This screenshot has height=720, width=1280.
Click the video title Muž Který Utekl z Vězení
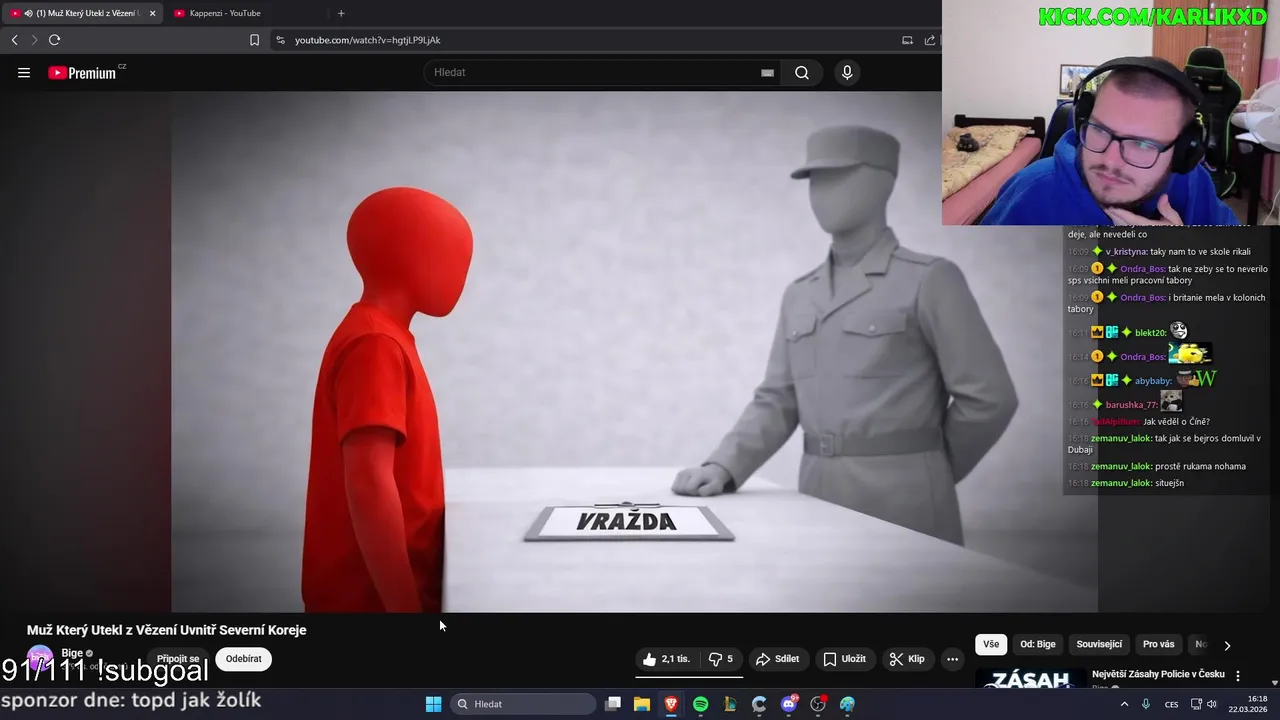point(166,630)
